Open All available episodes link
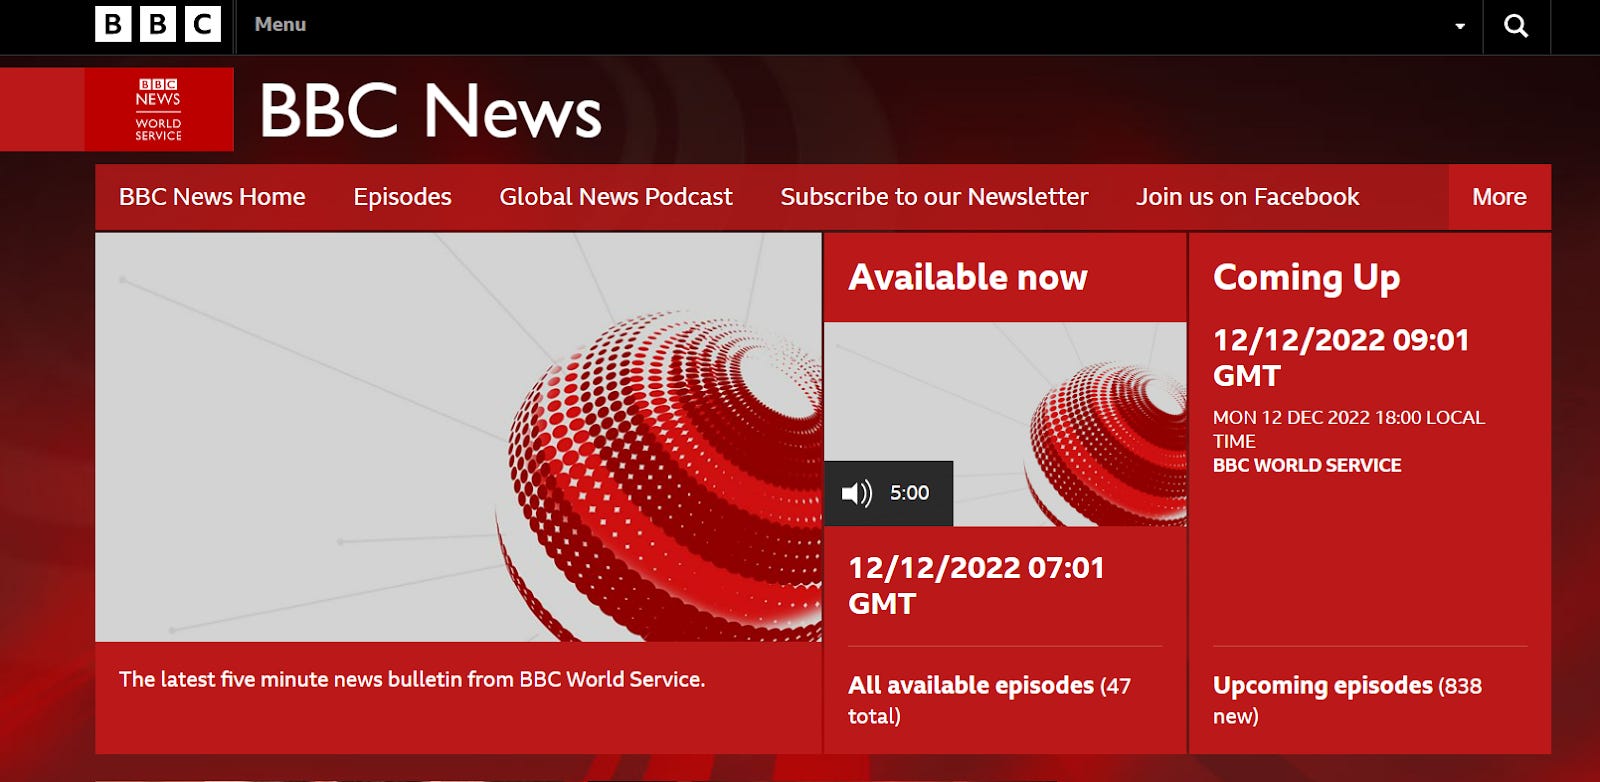1600x782 pixels. 971,686
